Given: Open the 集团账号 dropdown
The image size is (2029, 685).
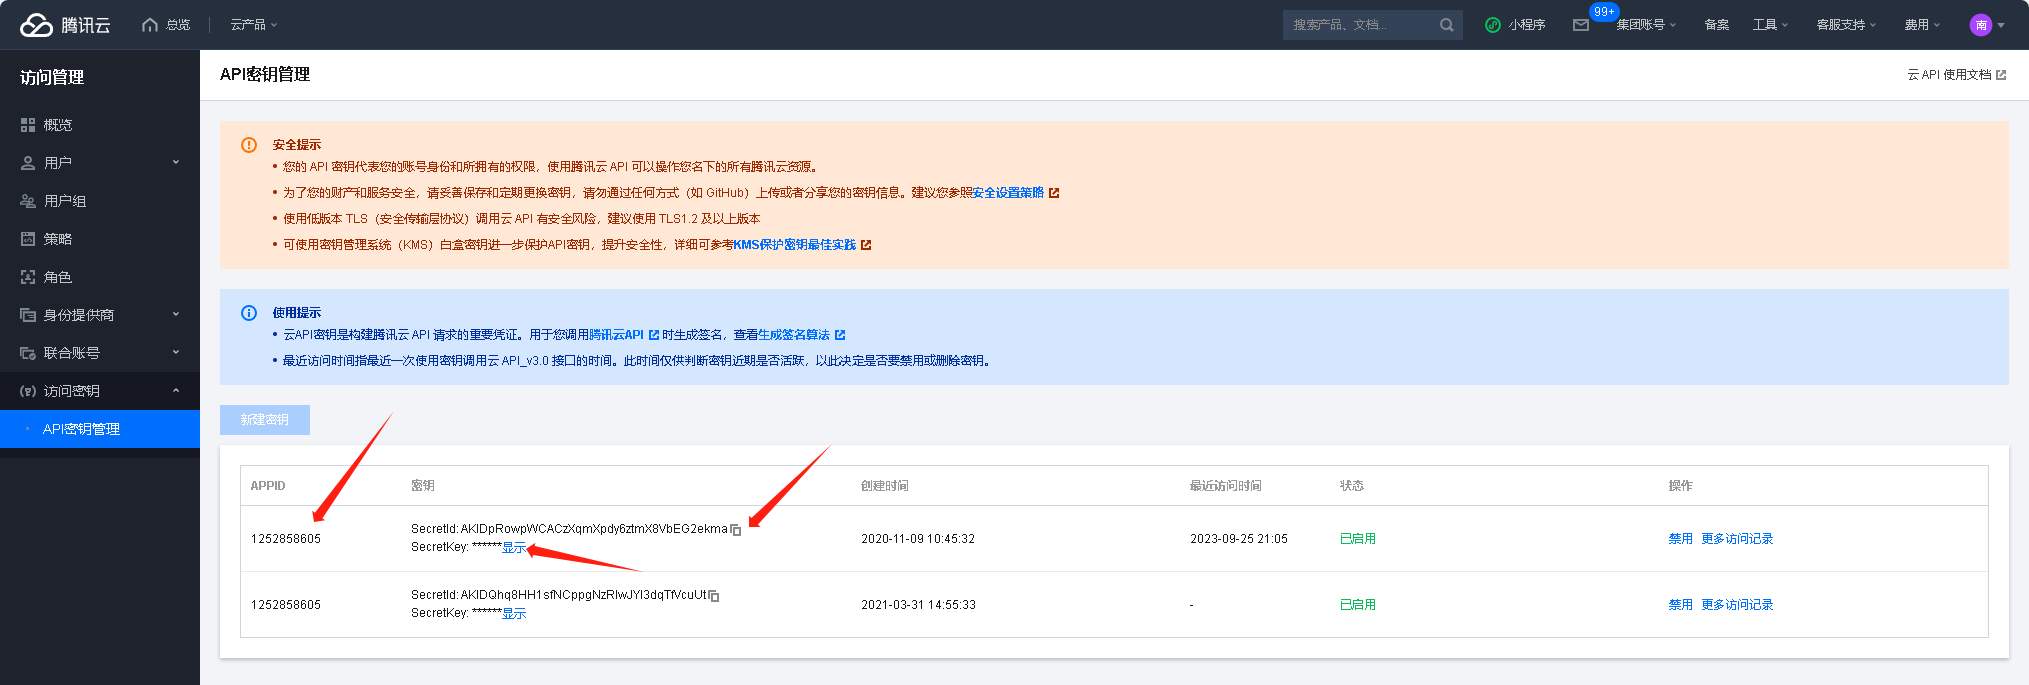Looking at the screenshot, I should coord(1646,25).
